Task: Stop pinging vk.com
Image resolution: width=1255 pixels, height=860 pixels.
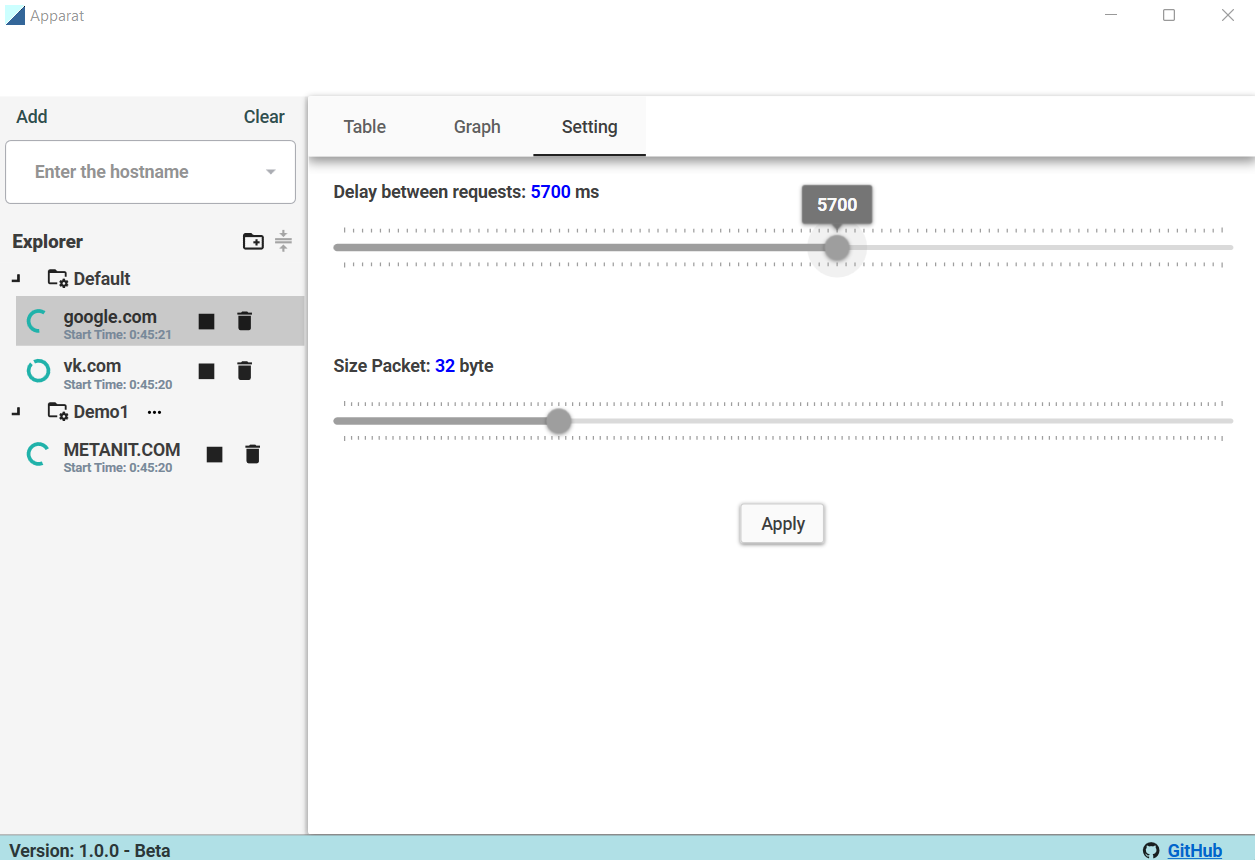Action: click(206, 370)
